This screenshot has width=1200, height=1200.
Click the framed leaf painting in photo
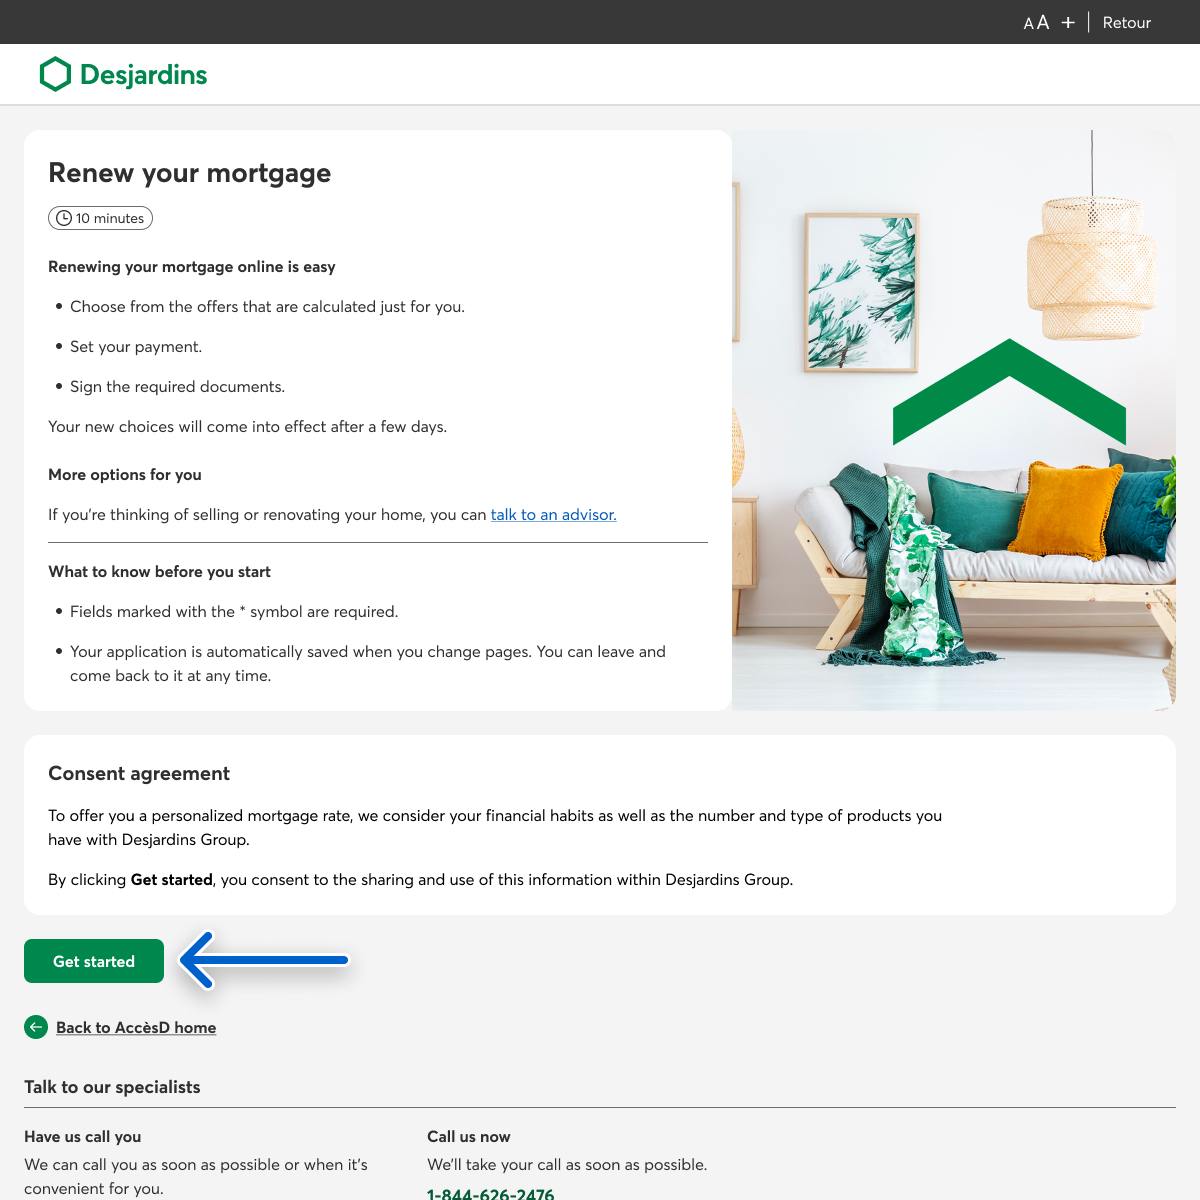point(861,292)
